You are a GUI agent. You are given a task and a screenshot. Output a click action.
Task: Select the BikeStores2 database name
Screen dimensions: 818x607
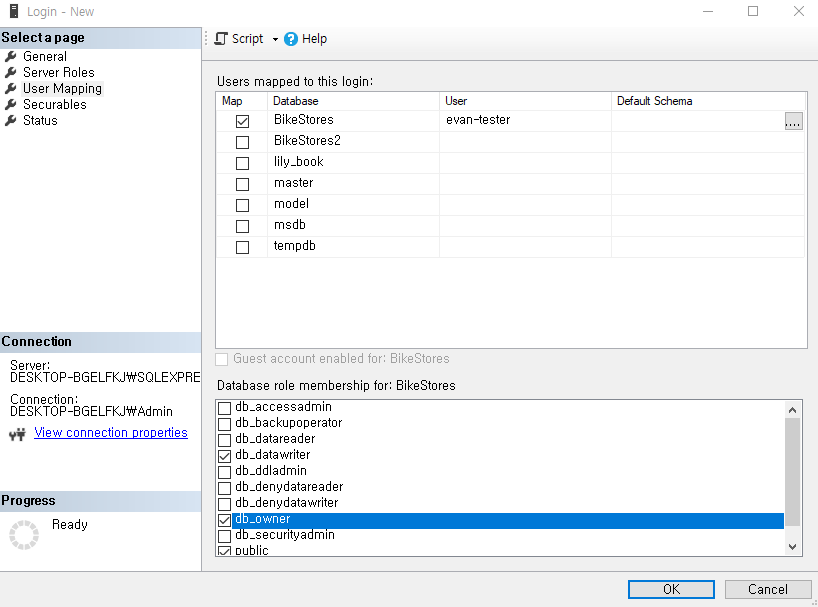click(307, 141)
